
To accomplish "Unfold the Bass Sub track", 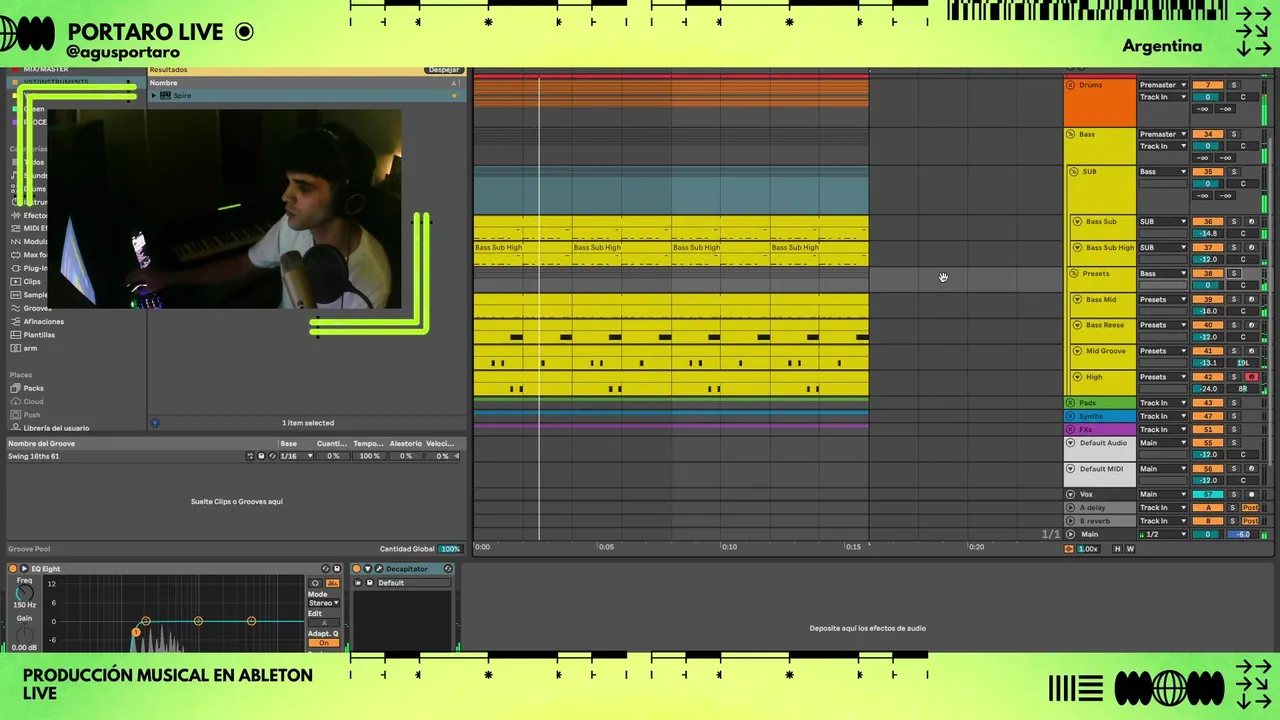I will point(1078,222).
